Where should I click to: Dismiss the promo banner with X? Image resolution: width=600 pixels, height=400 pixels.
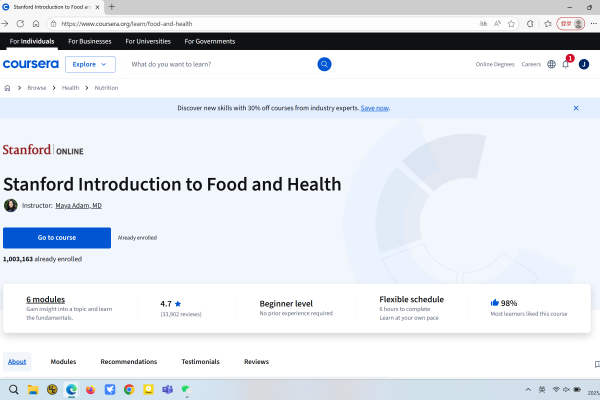(x=576, y=108)
